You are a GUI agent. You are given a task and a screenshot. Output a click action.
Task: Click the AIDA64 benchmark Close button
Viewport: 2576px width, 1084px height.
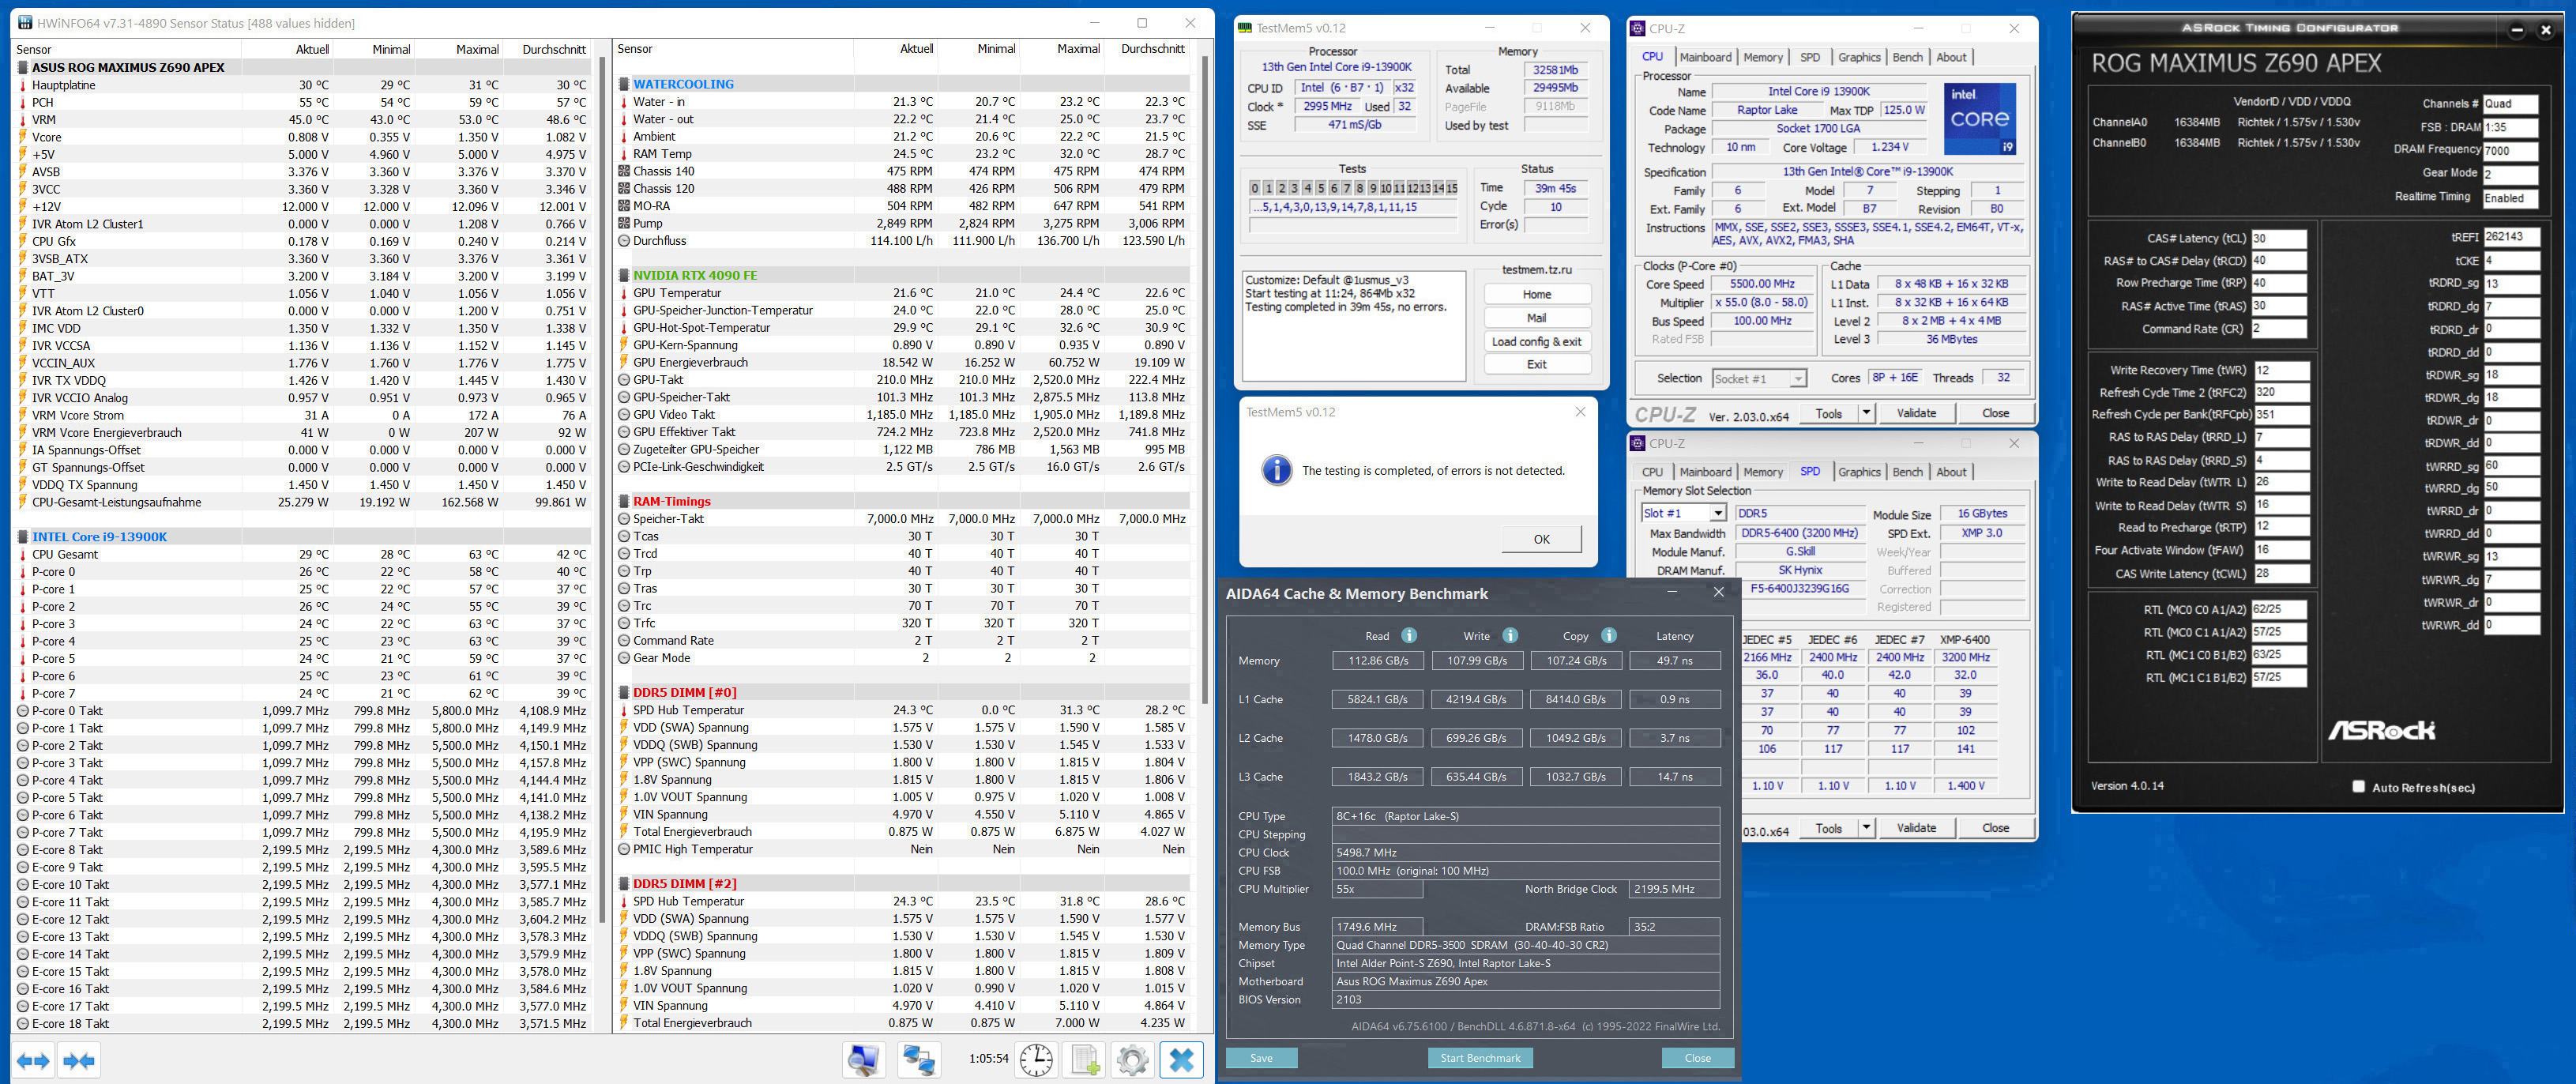pyautogui.click(x=1697, y=1058)
